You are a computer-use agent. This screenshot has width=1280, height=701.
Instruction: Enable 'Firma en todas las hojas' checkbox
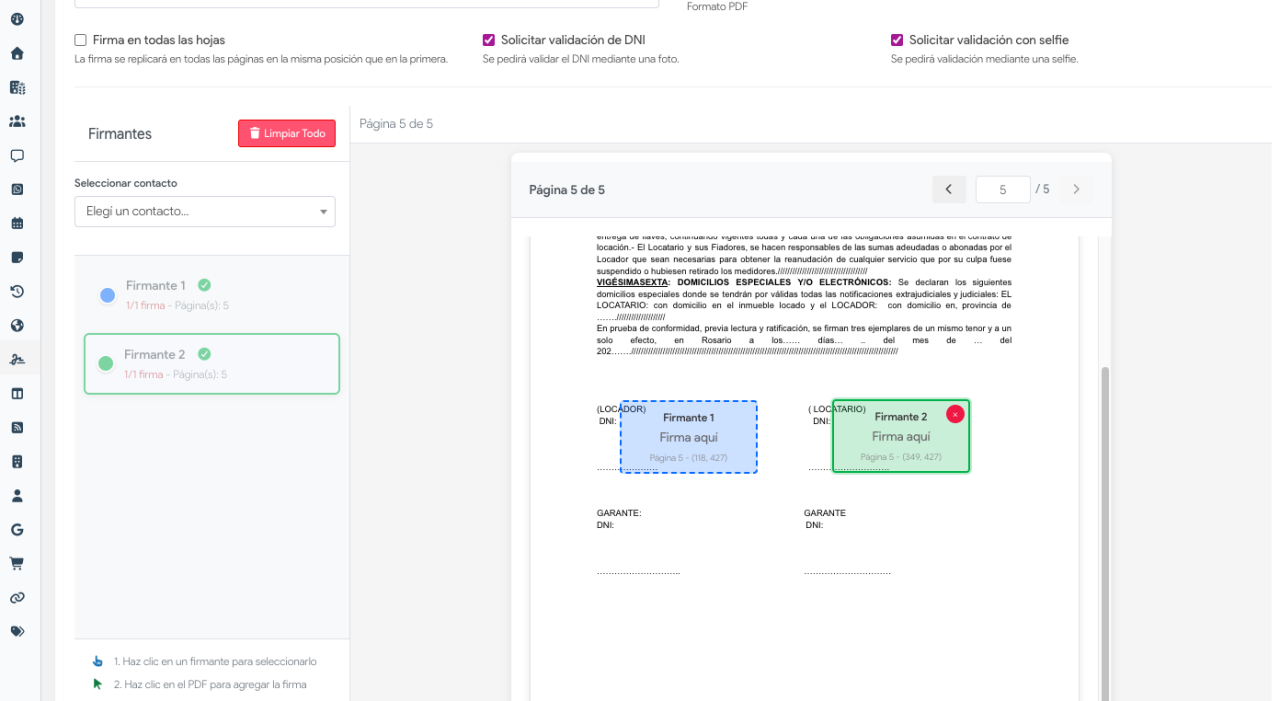81,40
